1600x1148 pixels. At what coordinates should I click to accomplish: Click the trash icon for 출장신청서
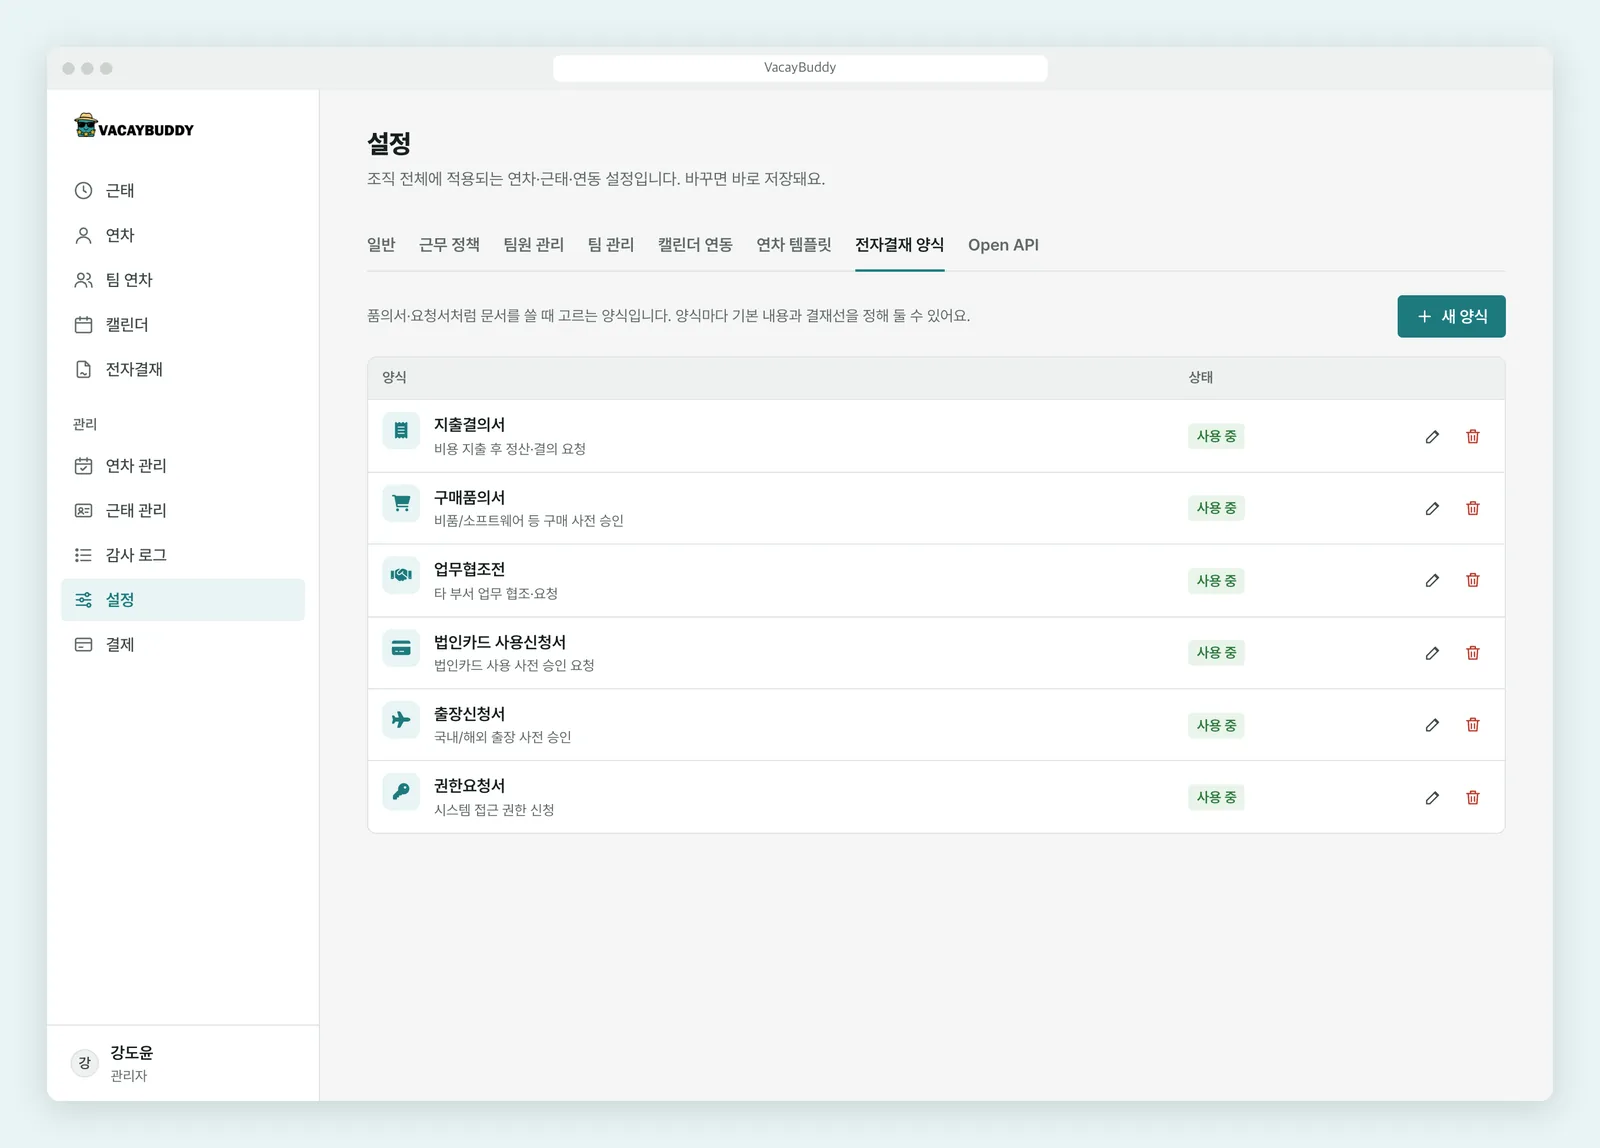pos(1473,725)
